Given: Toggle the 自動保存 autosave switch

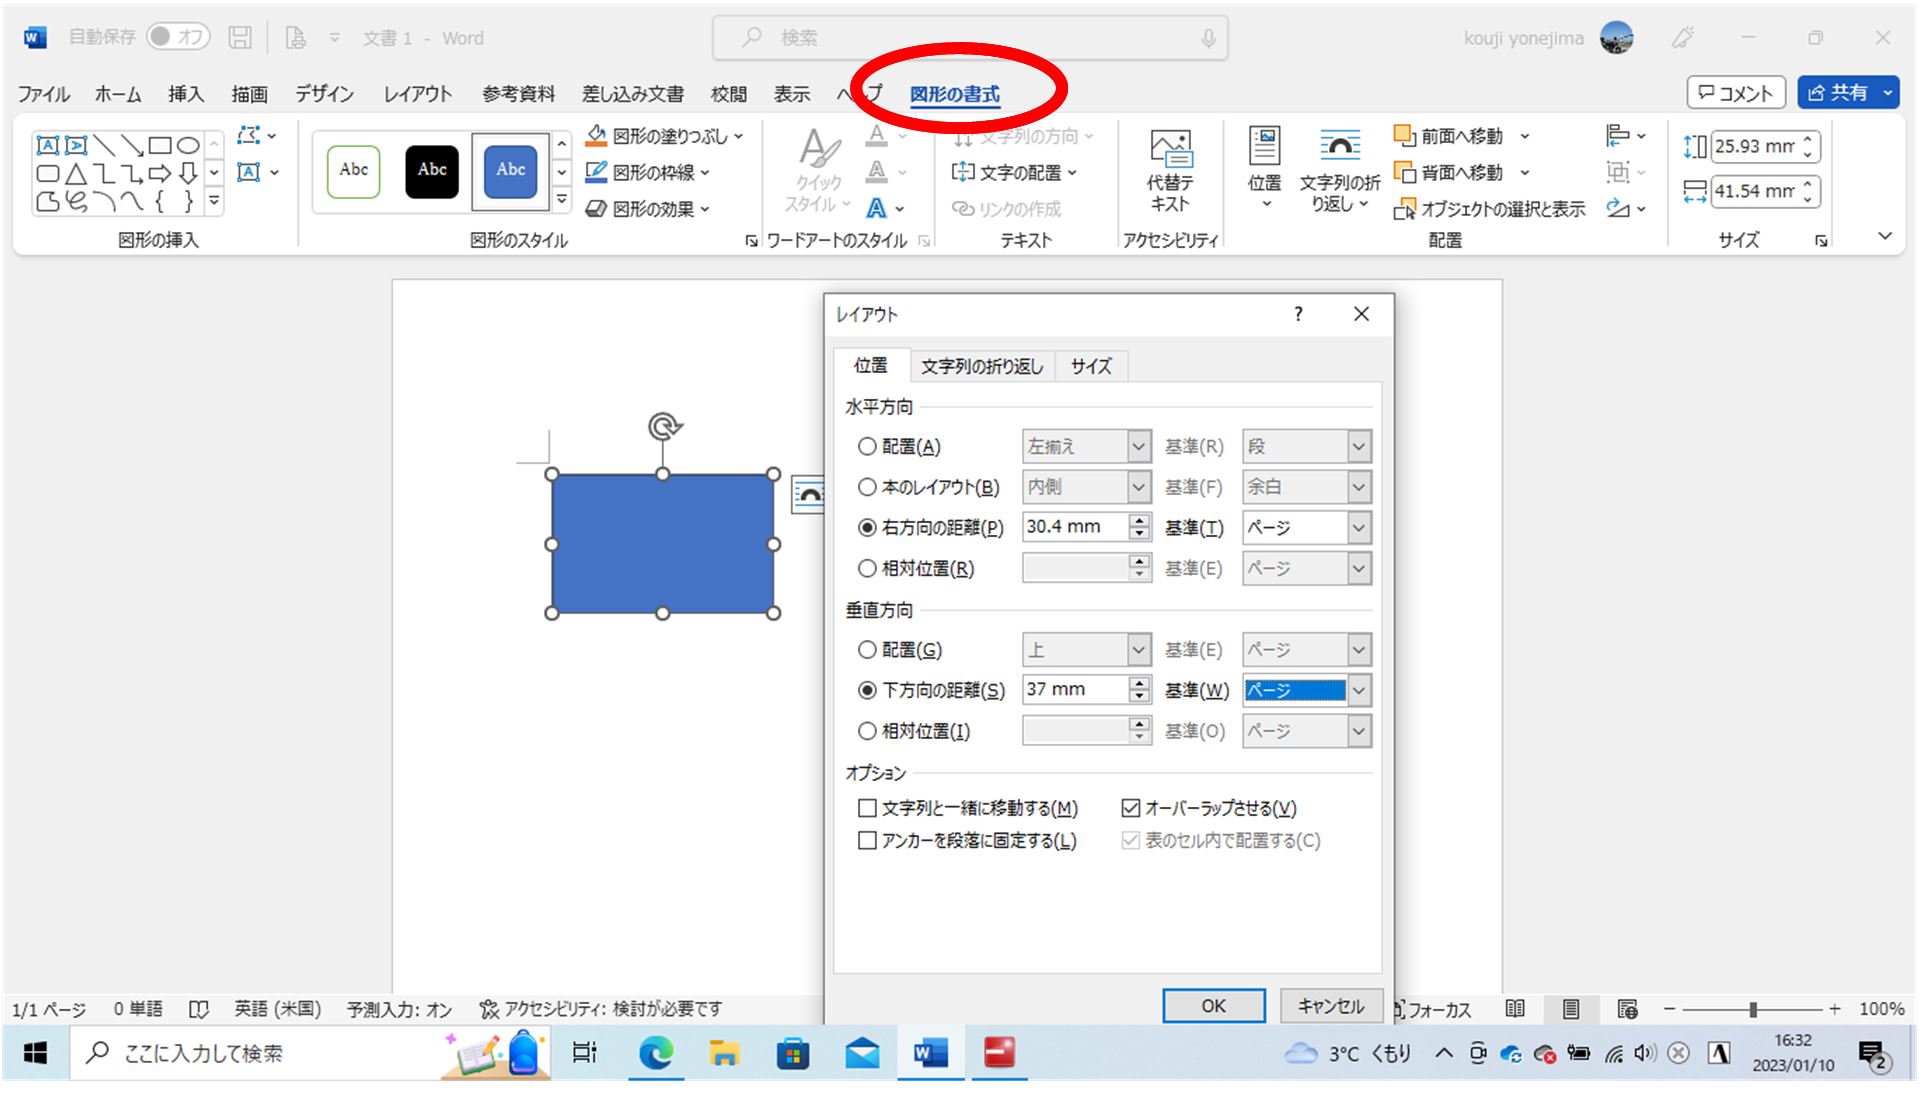Looking at the screenshot, I should click(178, 37).
